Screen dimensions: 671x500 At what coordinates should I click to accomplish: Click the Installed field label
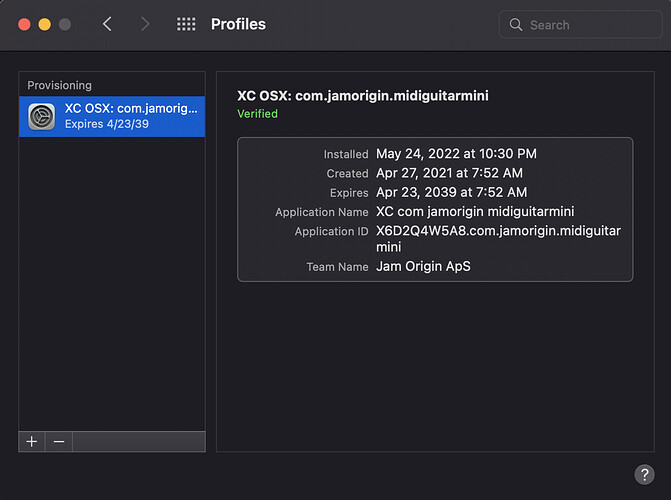(x=346, y=154)
